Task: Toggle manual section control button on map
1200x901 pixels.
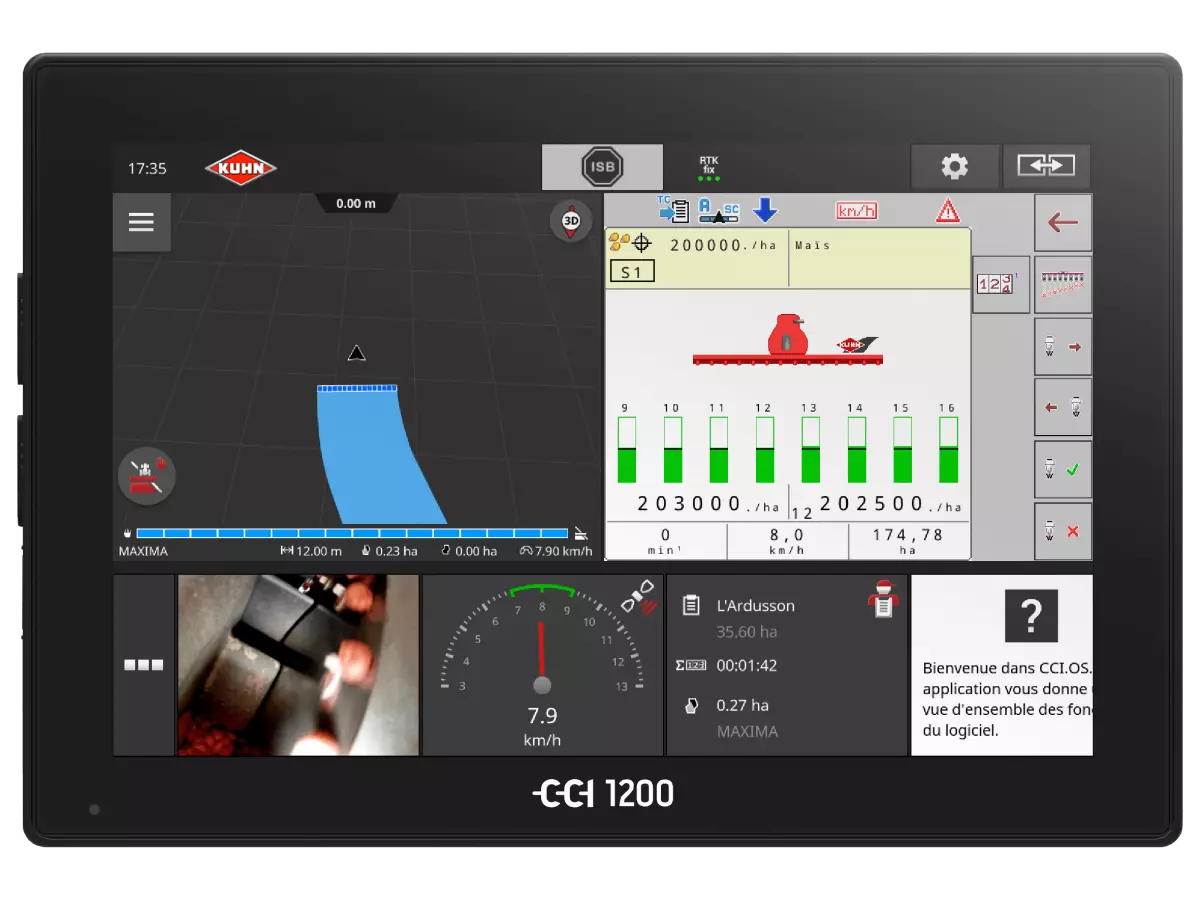Action: coord(147,476)
